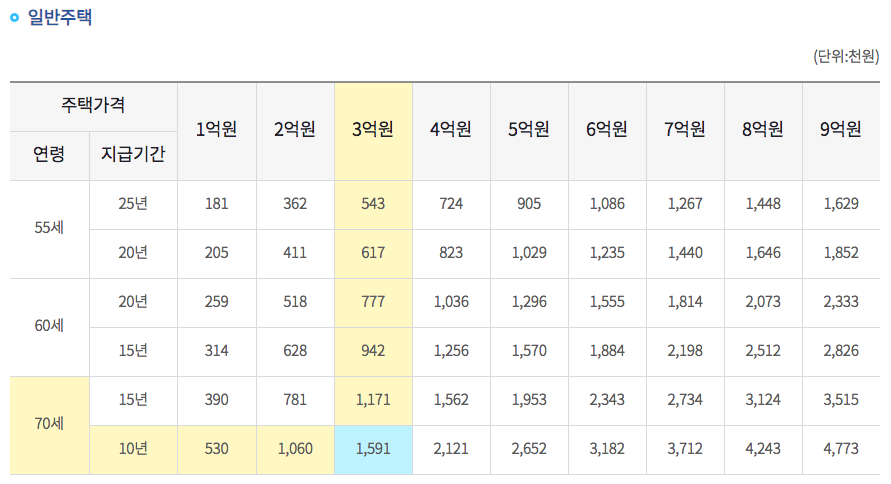Click the cell showing 823
Viewport: 891px width, 484px height.
pos(451,254)
